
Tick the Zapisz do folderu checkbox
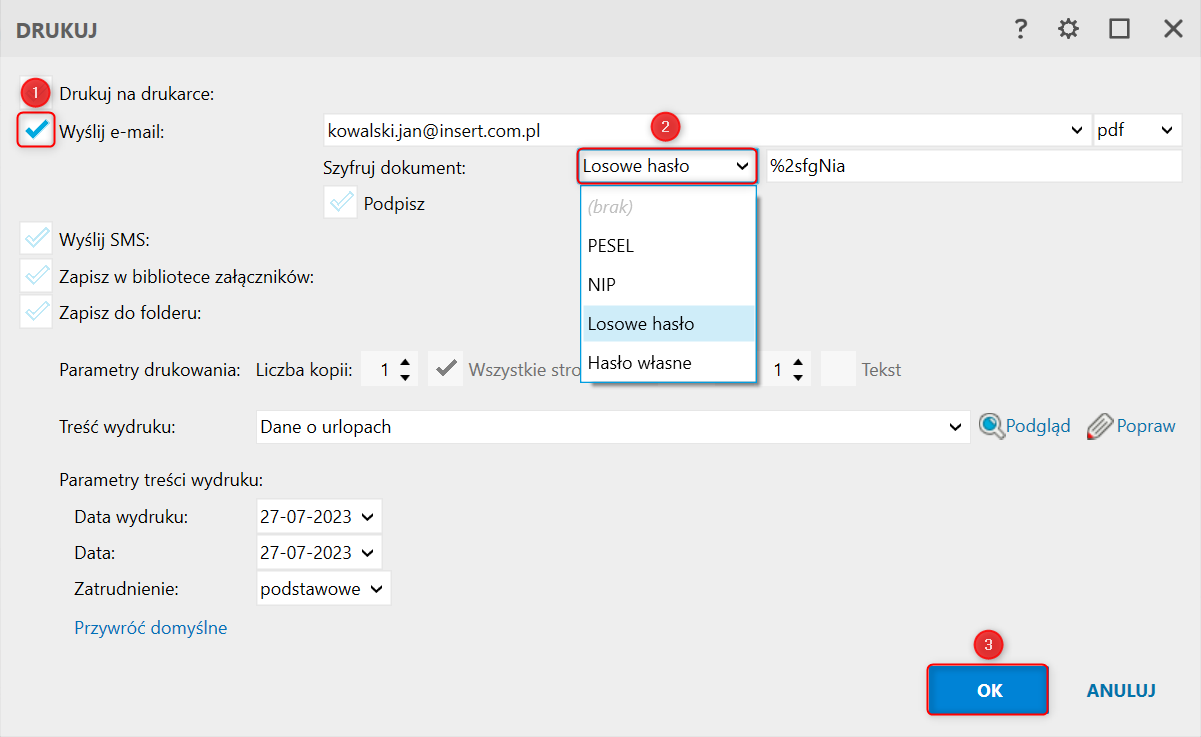pos(37,312)
